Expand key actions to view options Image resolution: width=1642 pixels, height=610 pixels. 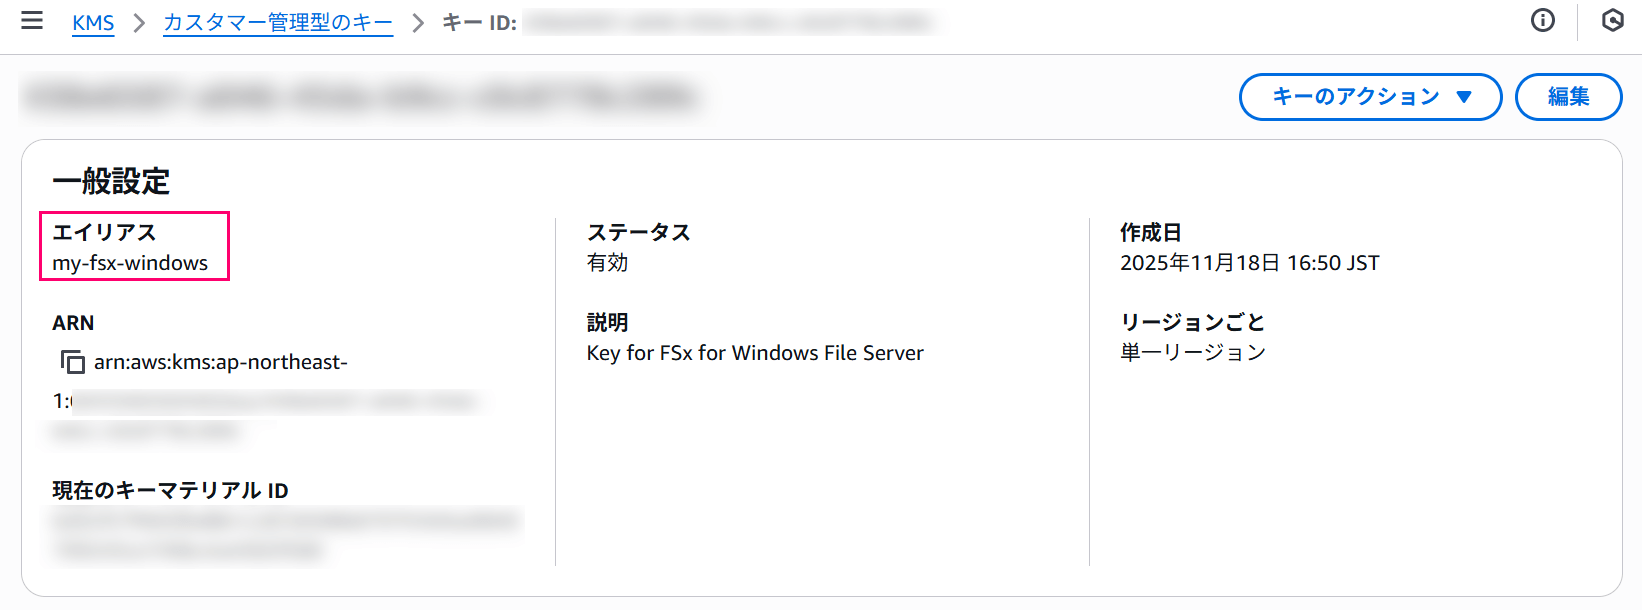coord(1369,97)
